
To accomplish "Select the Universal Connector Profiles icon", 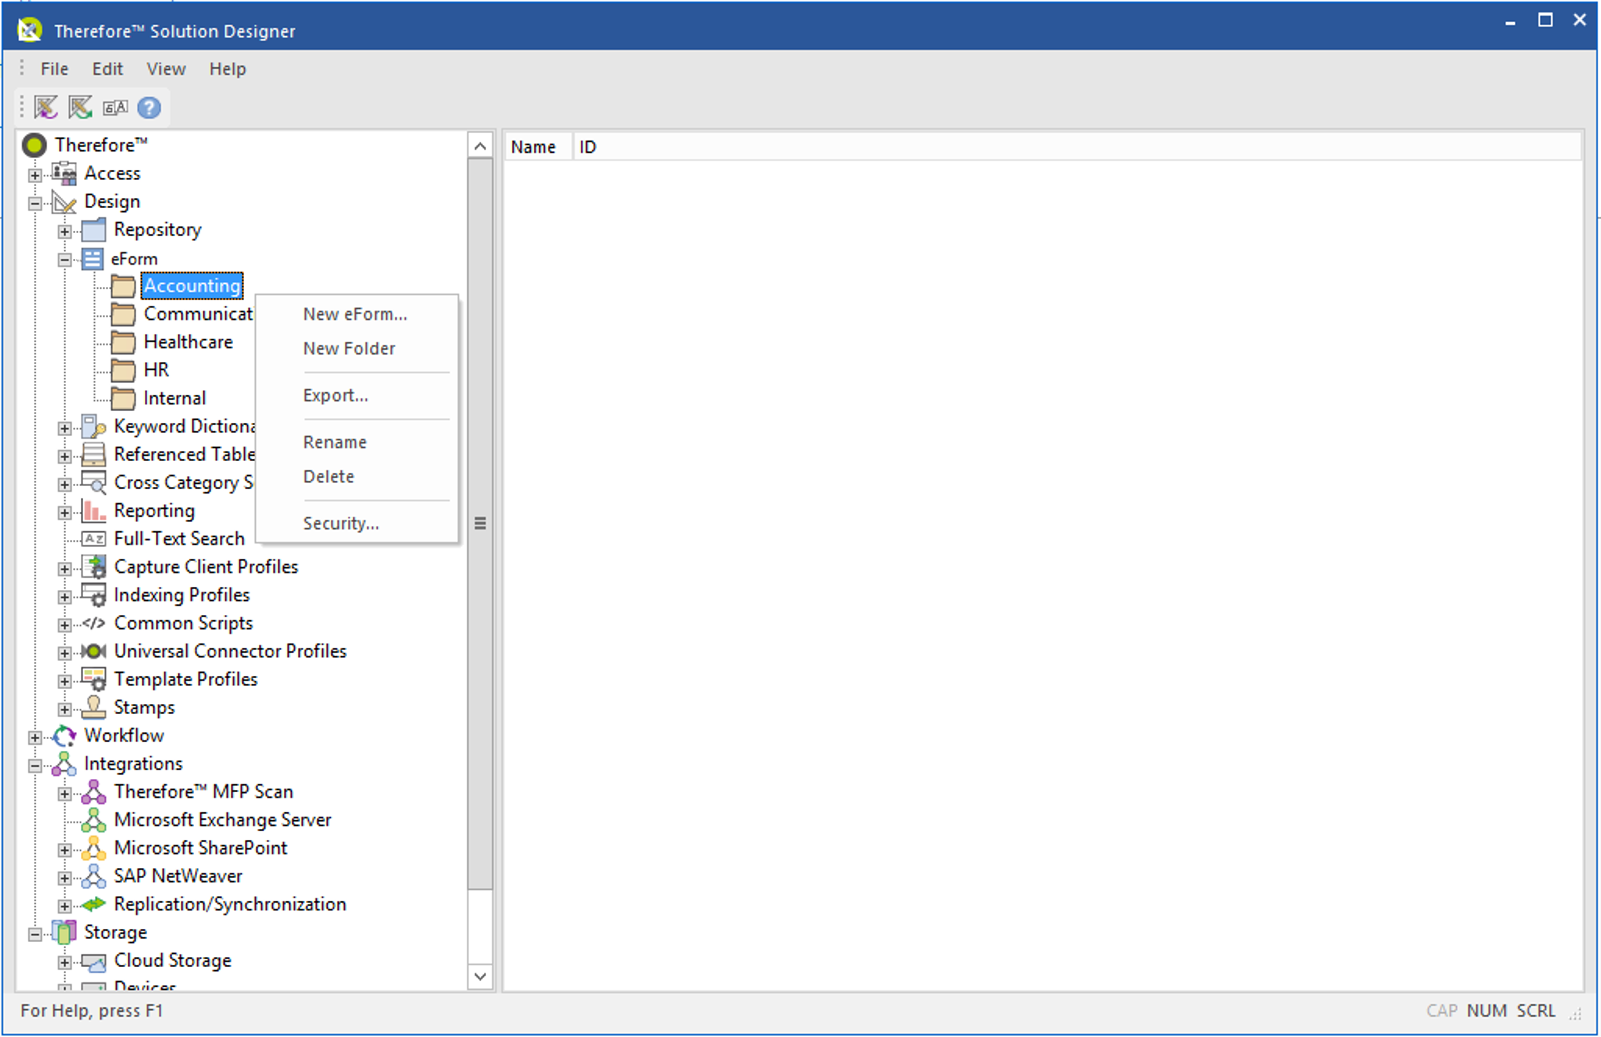I will [x=94, y=651].
